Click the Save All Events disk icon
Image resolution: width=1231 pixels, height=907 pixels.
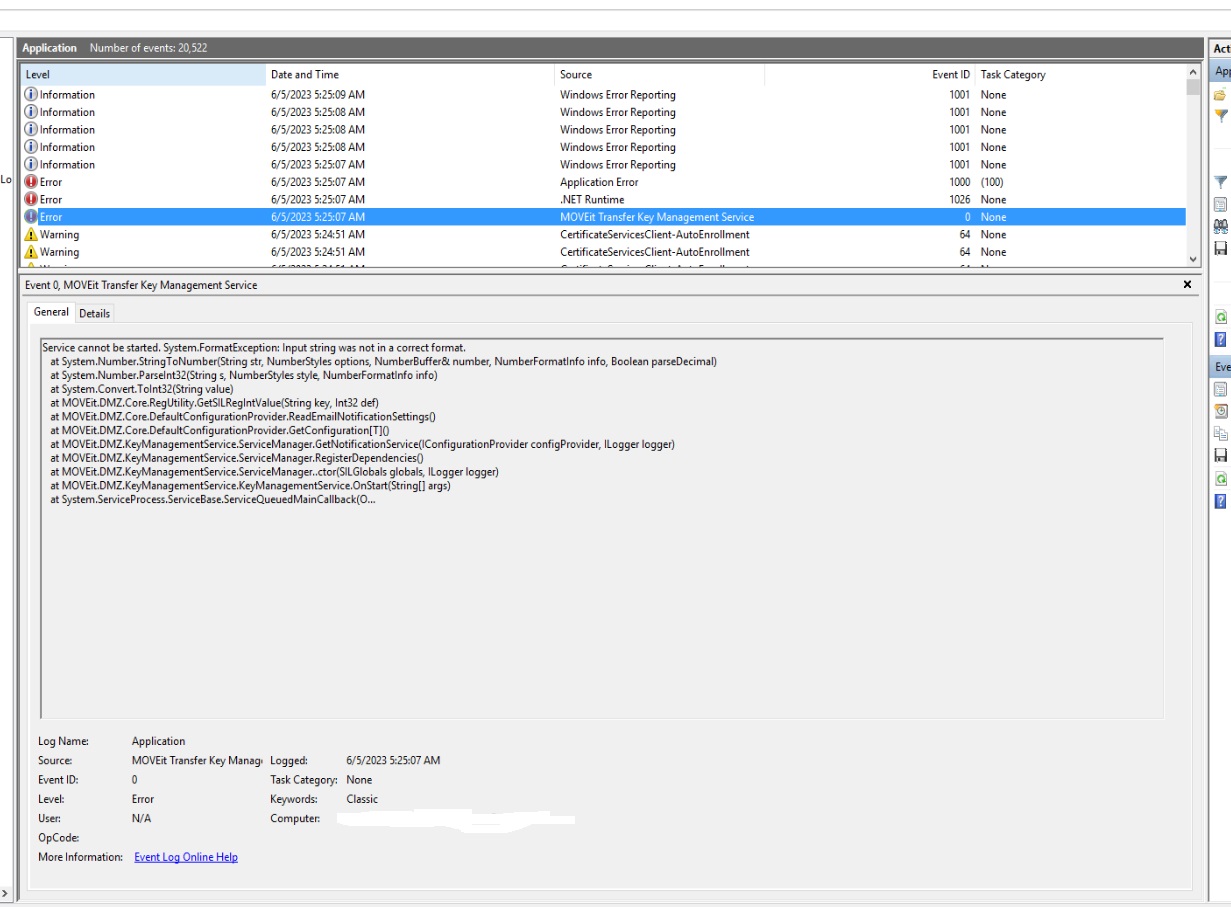[1220, 249]
